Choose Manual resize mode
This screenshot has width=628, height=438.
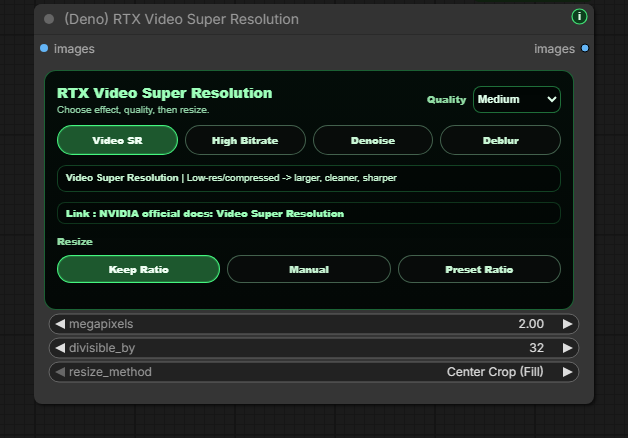click(309, 269)
